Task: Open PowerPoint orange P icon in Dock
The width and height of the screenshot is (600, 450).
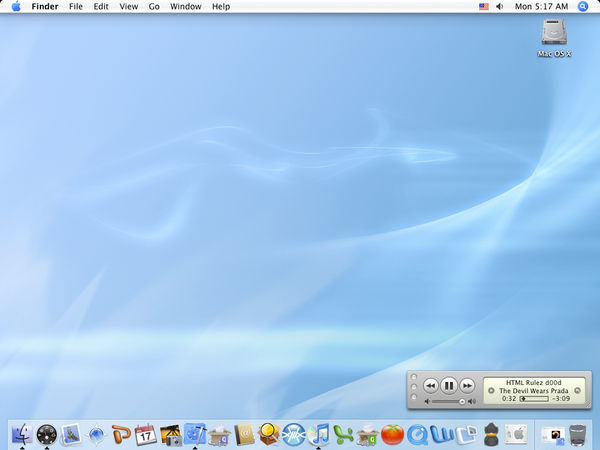Action: point(121,435)
